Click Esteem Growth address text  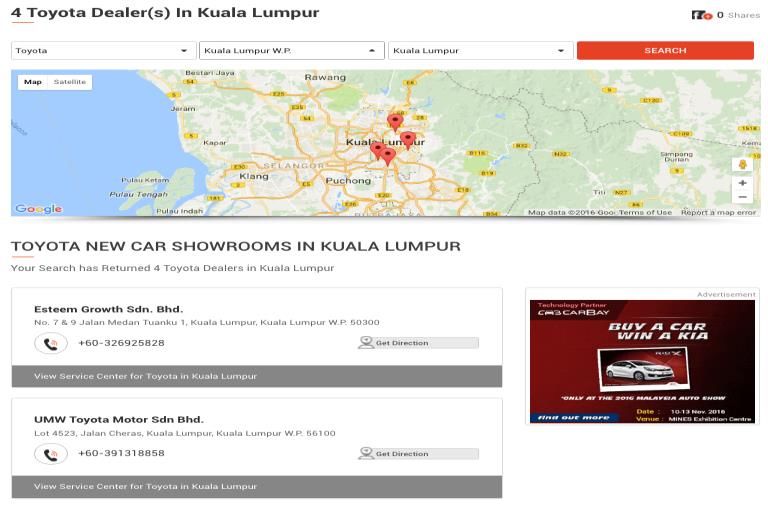pyautogui.click(x=207, y=322)
